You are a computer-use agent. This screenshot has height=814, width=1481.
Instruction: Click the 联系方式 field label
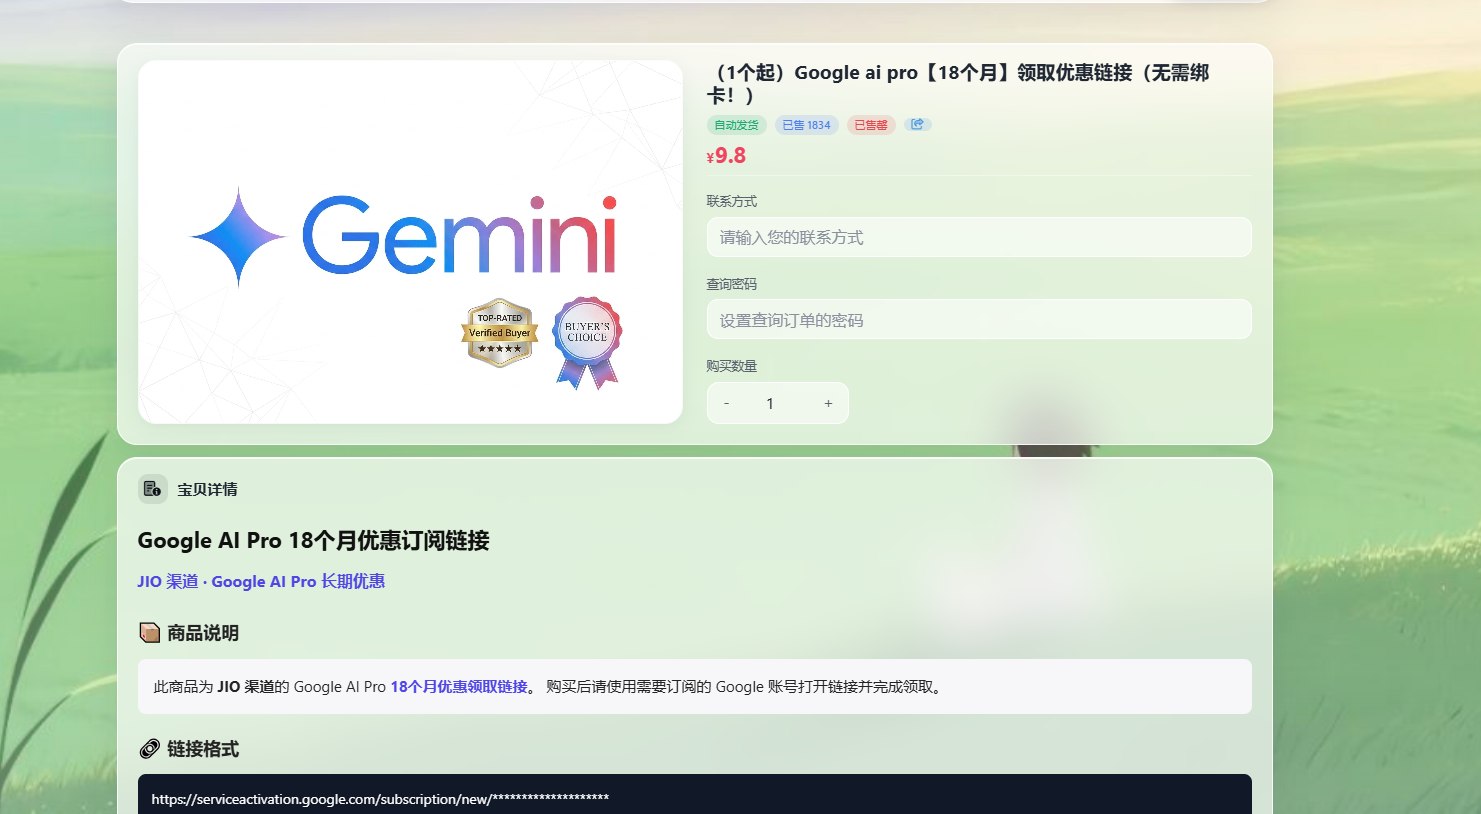[x=732, y=201]
